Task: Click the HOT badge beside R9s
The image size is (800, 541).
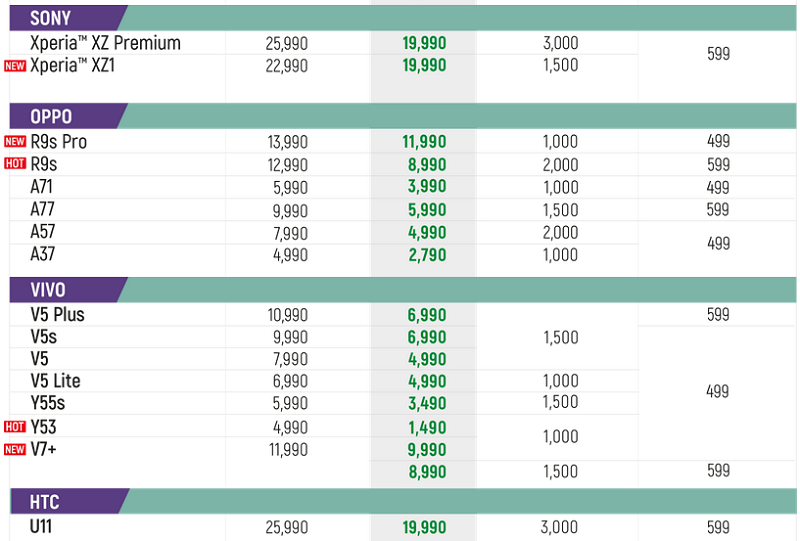Action: click(x=15, y=163)
